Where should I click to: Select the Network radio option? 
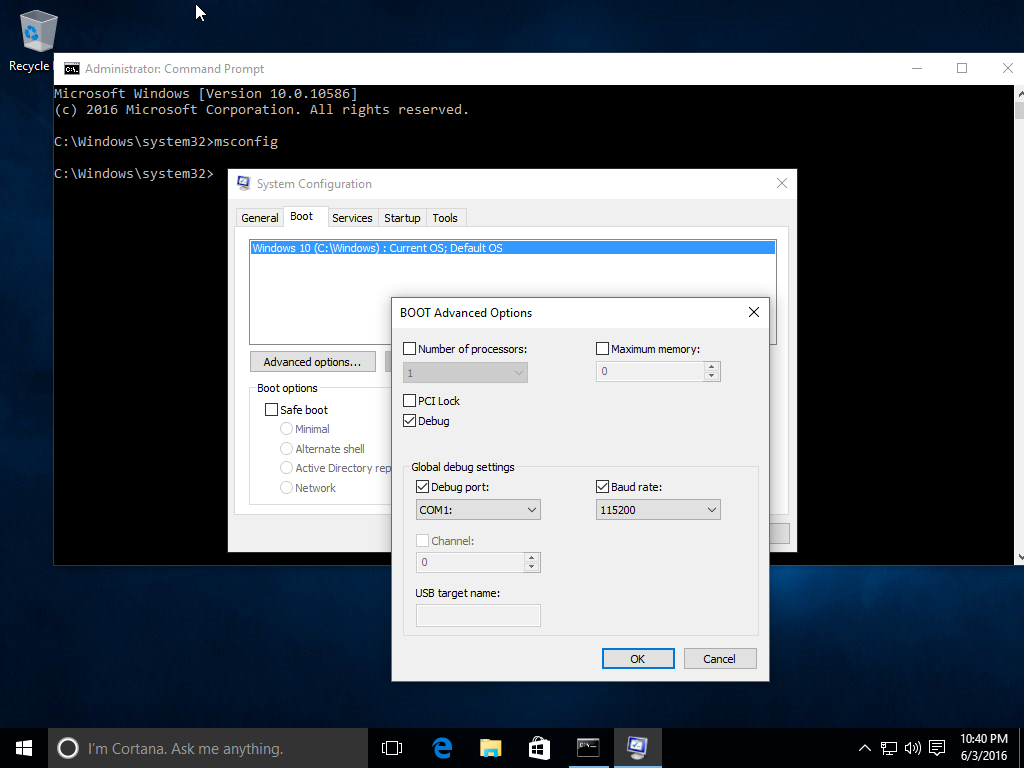(x=286, y=488)
